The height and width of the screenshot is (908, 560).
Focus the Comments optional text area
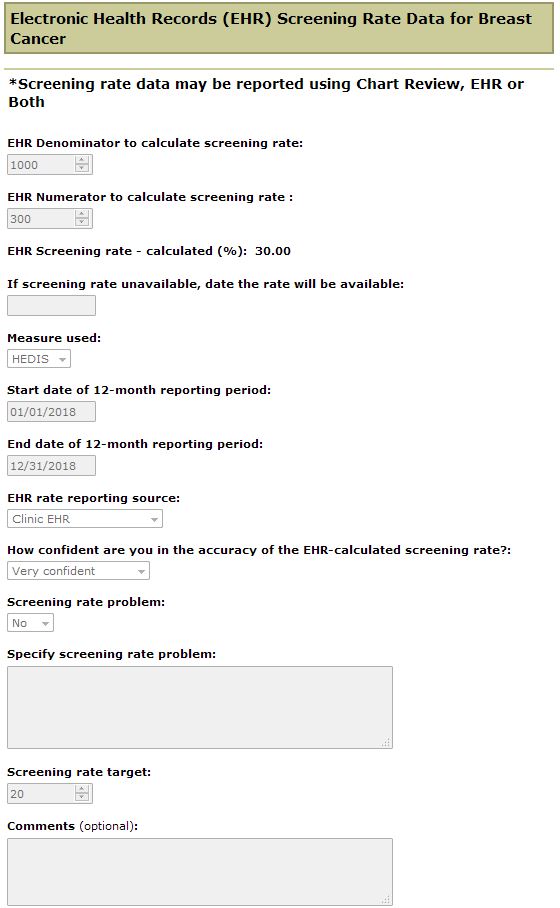pyautogui.click(x=200, y=872)
